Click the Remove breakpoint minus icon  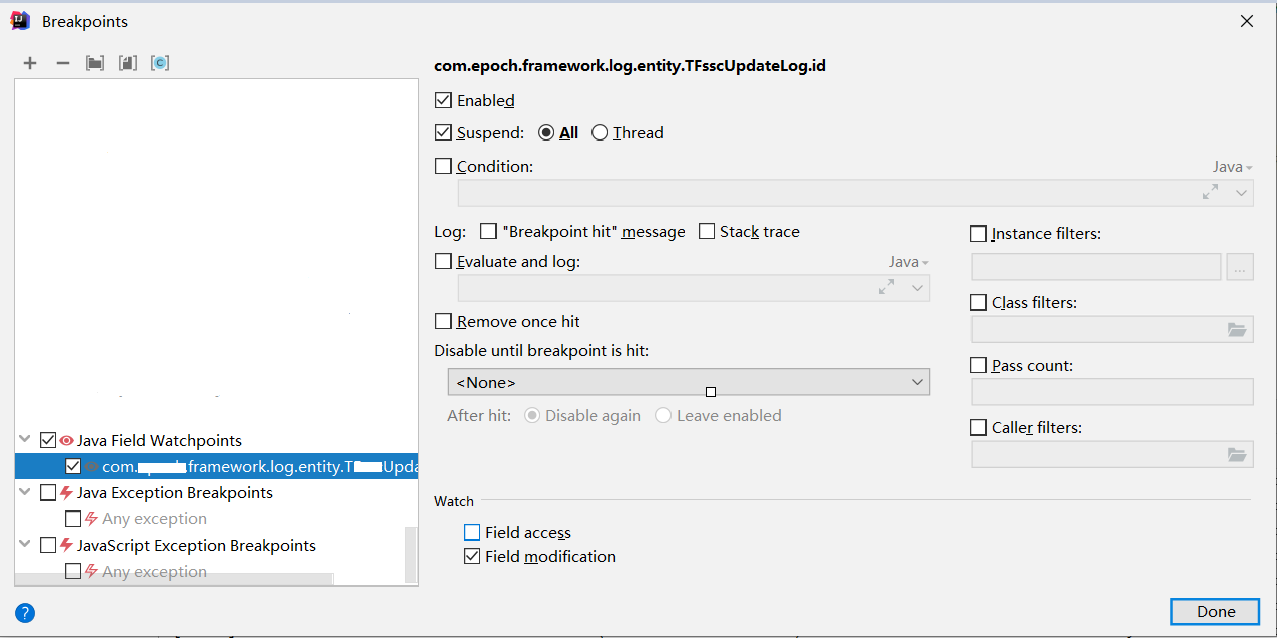(x=63, y=63)
